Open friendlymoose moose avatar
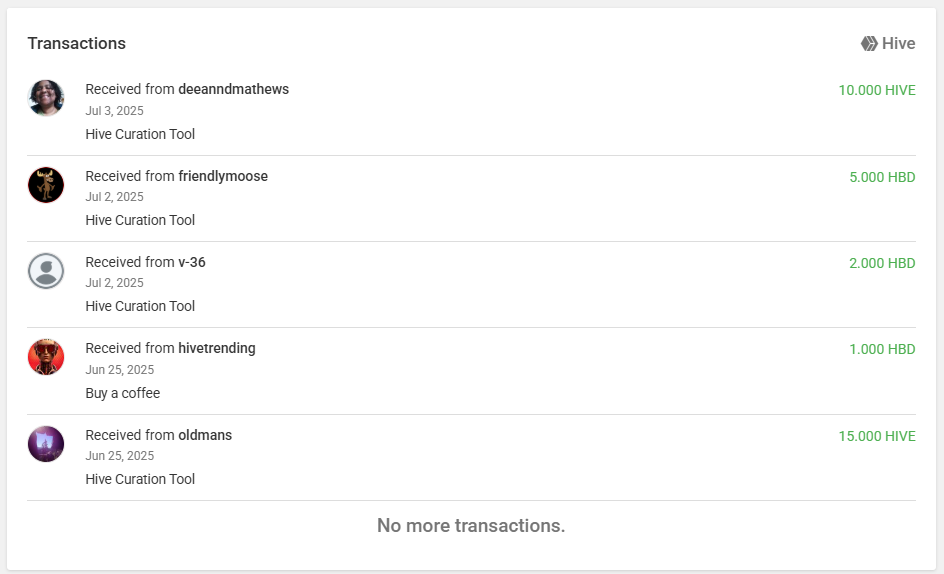 [x=46, y=185]
